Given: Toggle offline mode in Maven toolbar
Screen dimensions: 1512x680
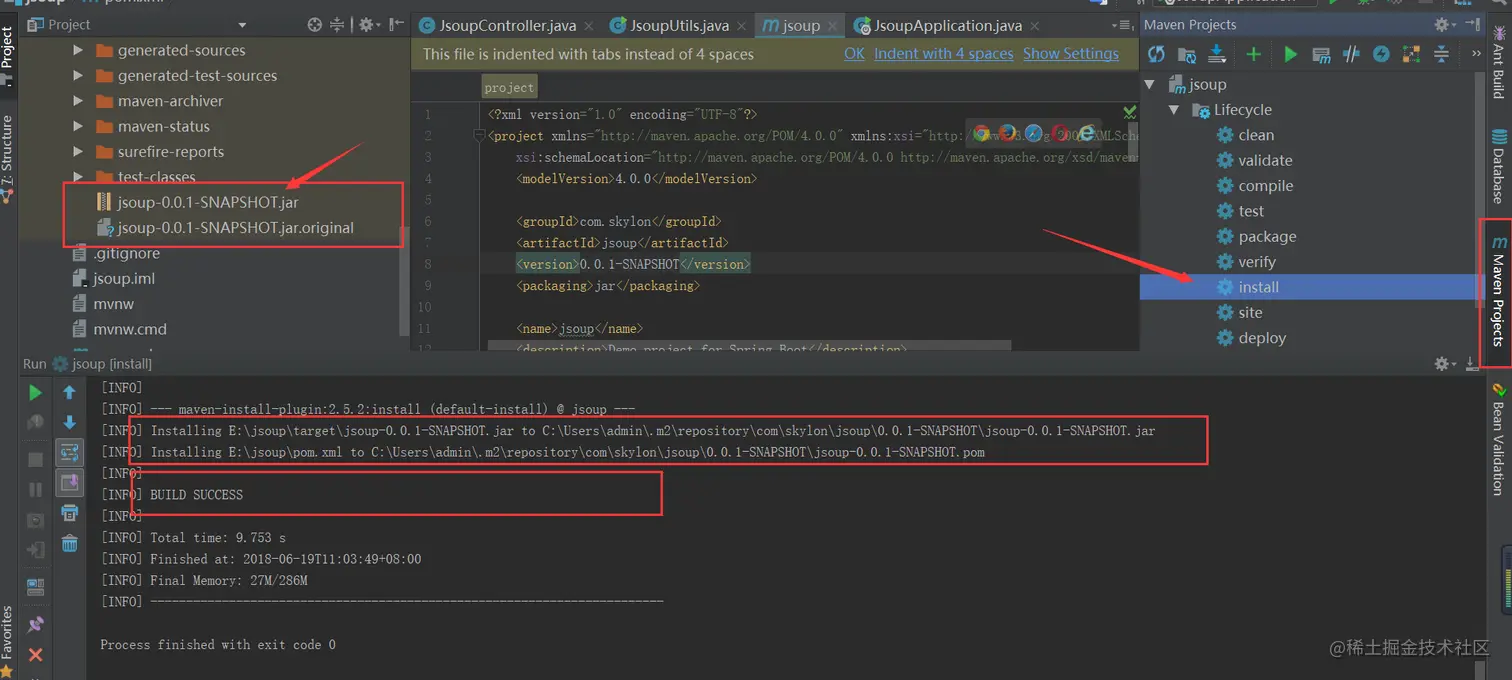Looking at the screenshot, I should point(1351,54).
